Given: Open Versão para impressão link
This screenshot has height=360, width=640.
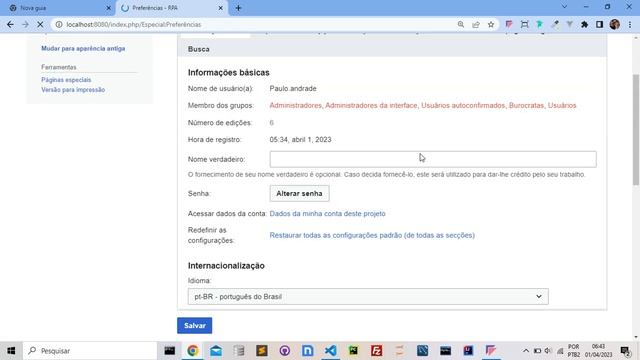Looking at the screenshot, I should point(73,90).
